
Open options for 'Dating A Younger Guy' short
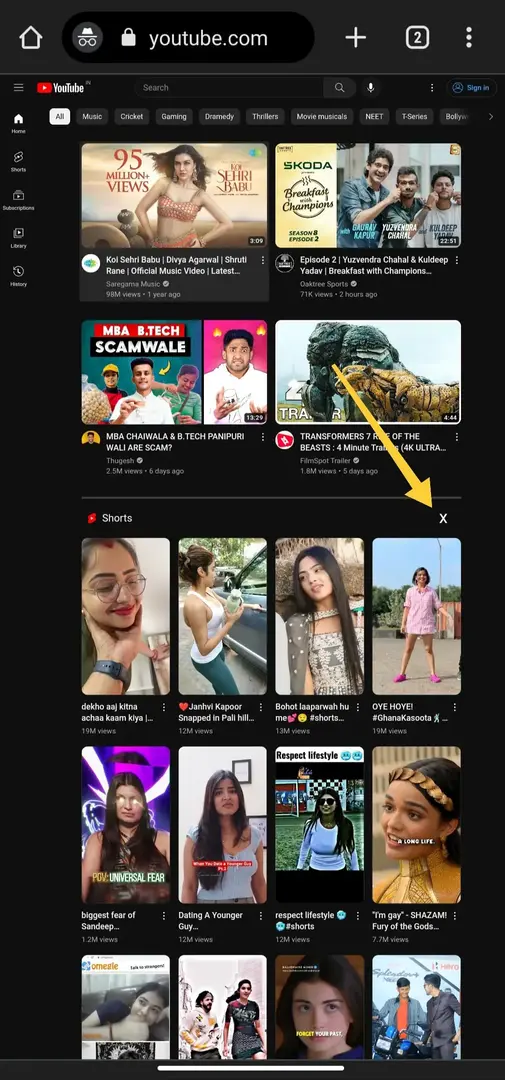click(261, 915)
